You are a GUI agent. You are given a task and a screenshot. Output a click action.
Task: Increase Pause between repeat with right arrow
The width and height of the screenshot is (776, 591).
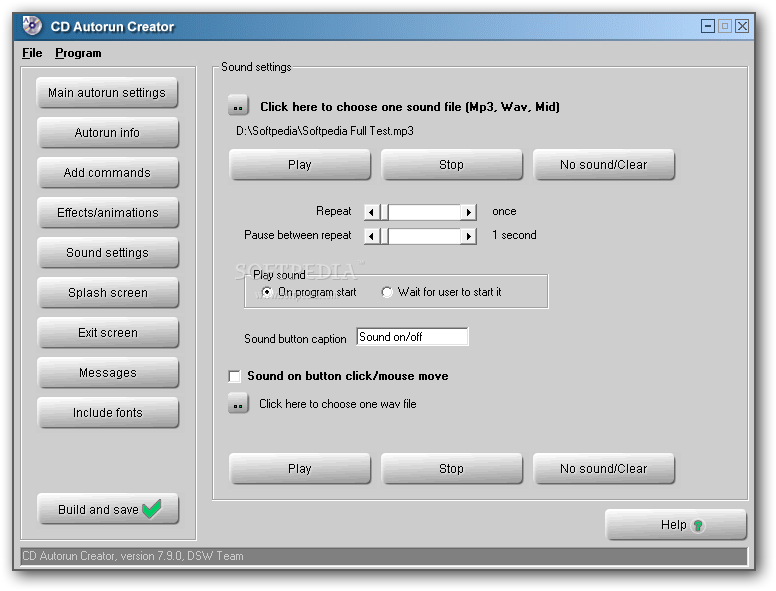pyautogui.click(x=469, y=236)
